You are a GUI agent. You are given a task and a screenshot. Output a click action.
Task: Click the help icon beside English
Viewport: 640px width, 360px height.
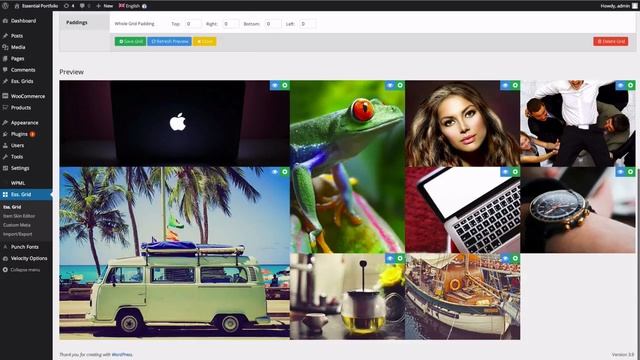(x=144, y=6)
